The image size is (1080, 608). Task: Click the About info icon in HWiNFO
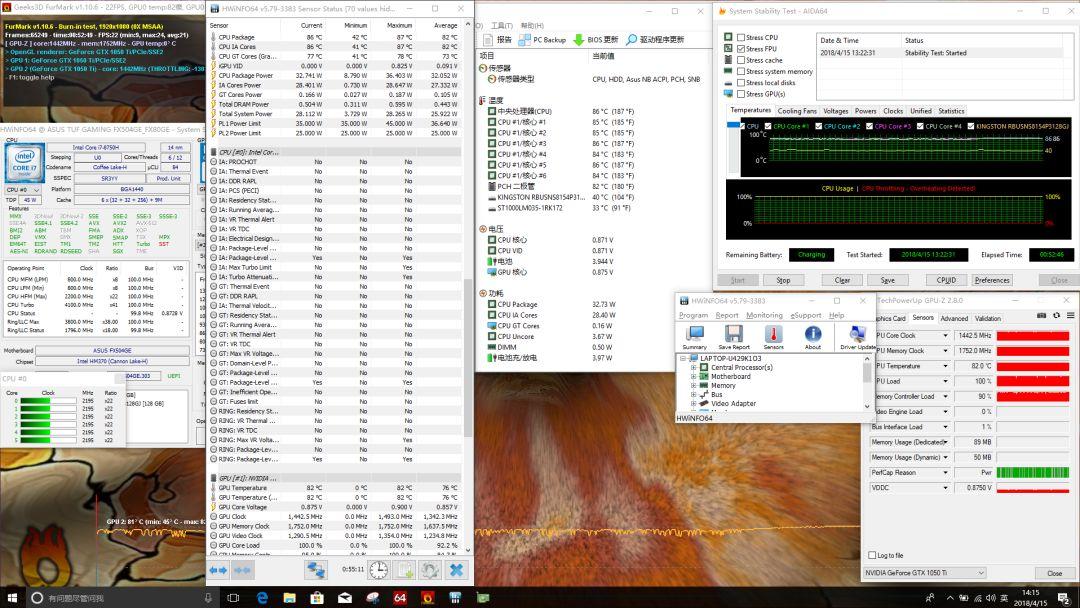[x=813, y=335]
